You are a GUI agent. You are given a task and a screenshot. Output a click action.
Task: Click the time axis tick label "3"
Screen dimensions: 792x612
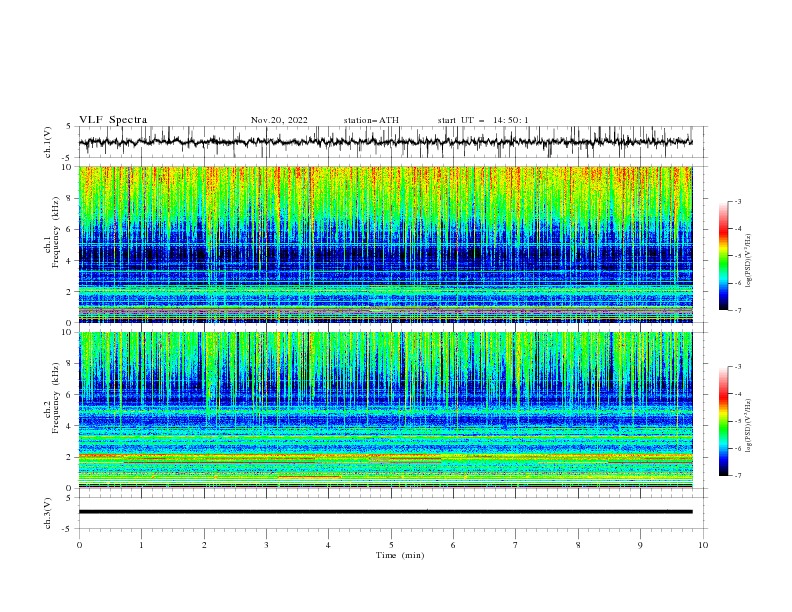[x=266, y=545]
